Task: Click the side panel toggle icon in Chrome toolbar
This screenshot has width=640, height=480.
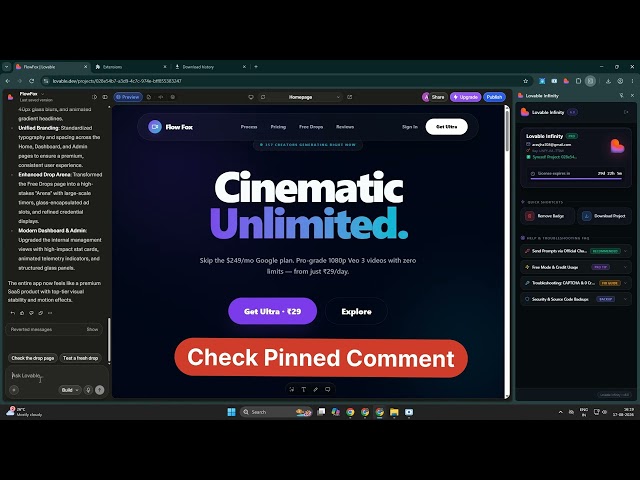Action: 590,81
